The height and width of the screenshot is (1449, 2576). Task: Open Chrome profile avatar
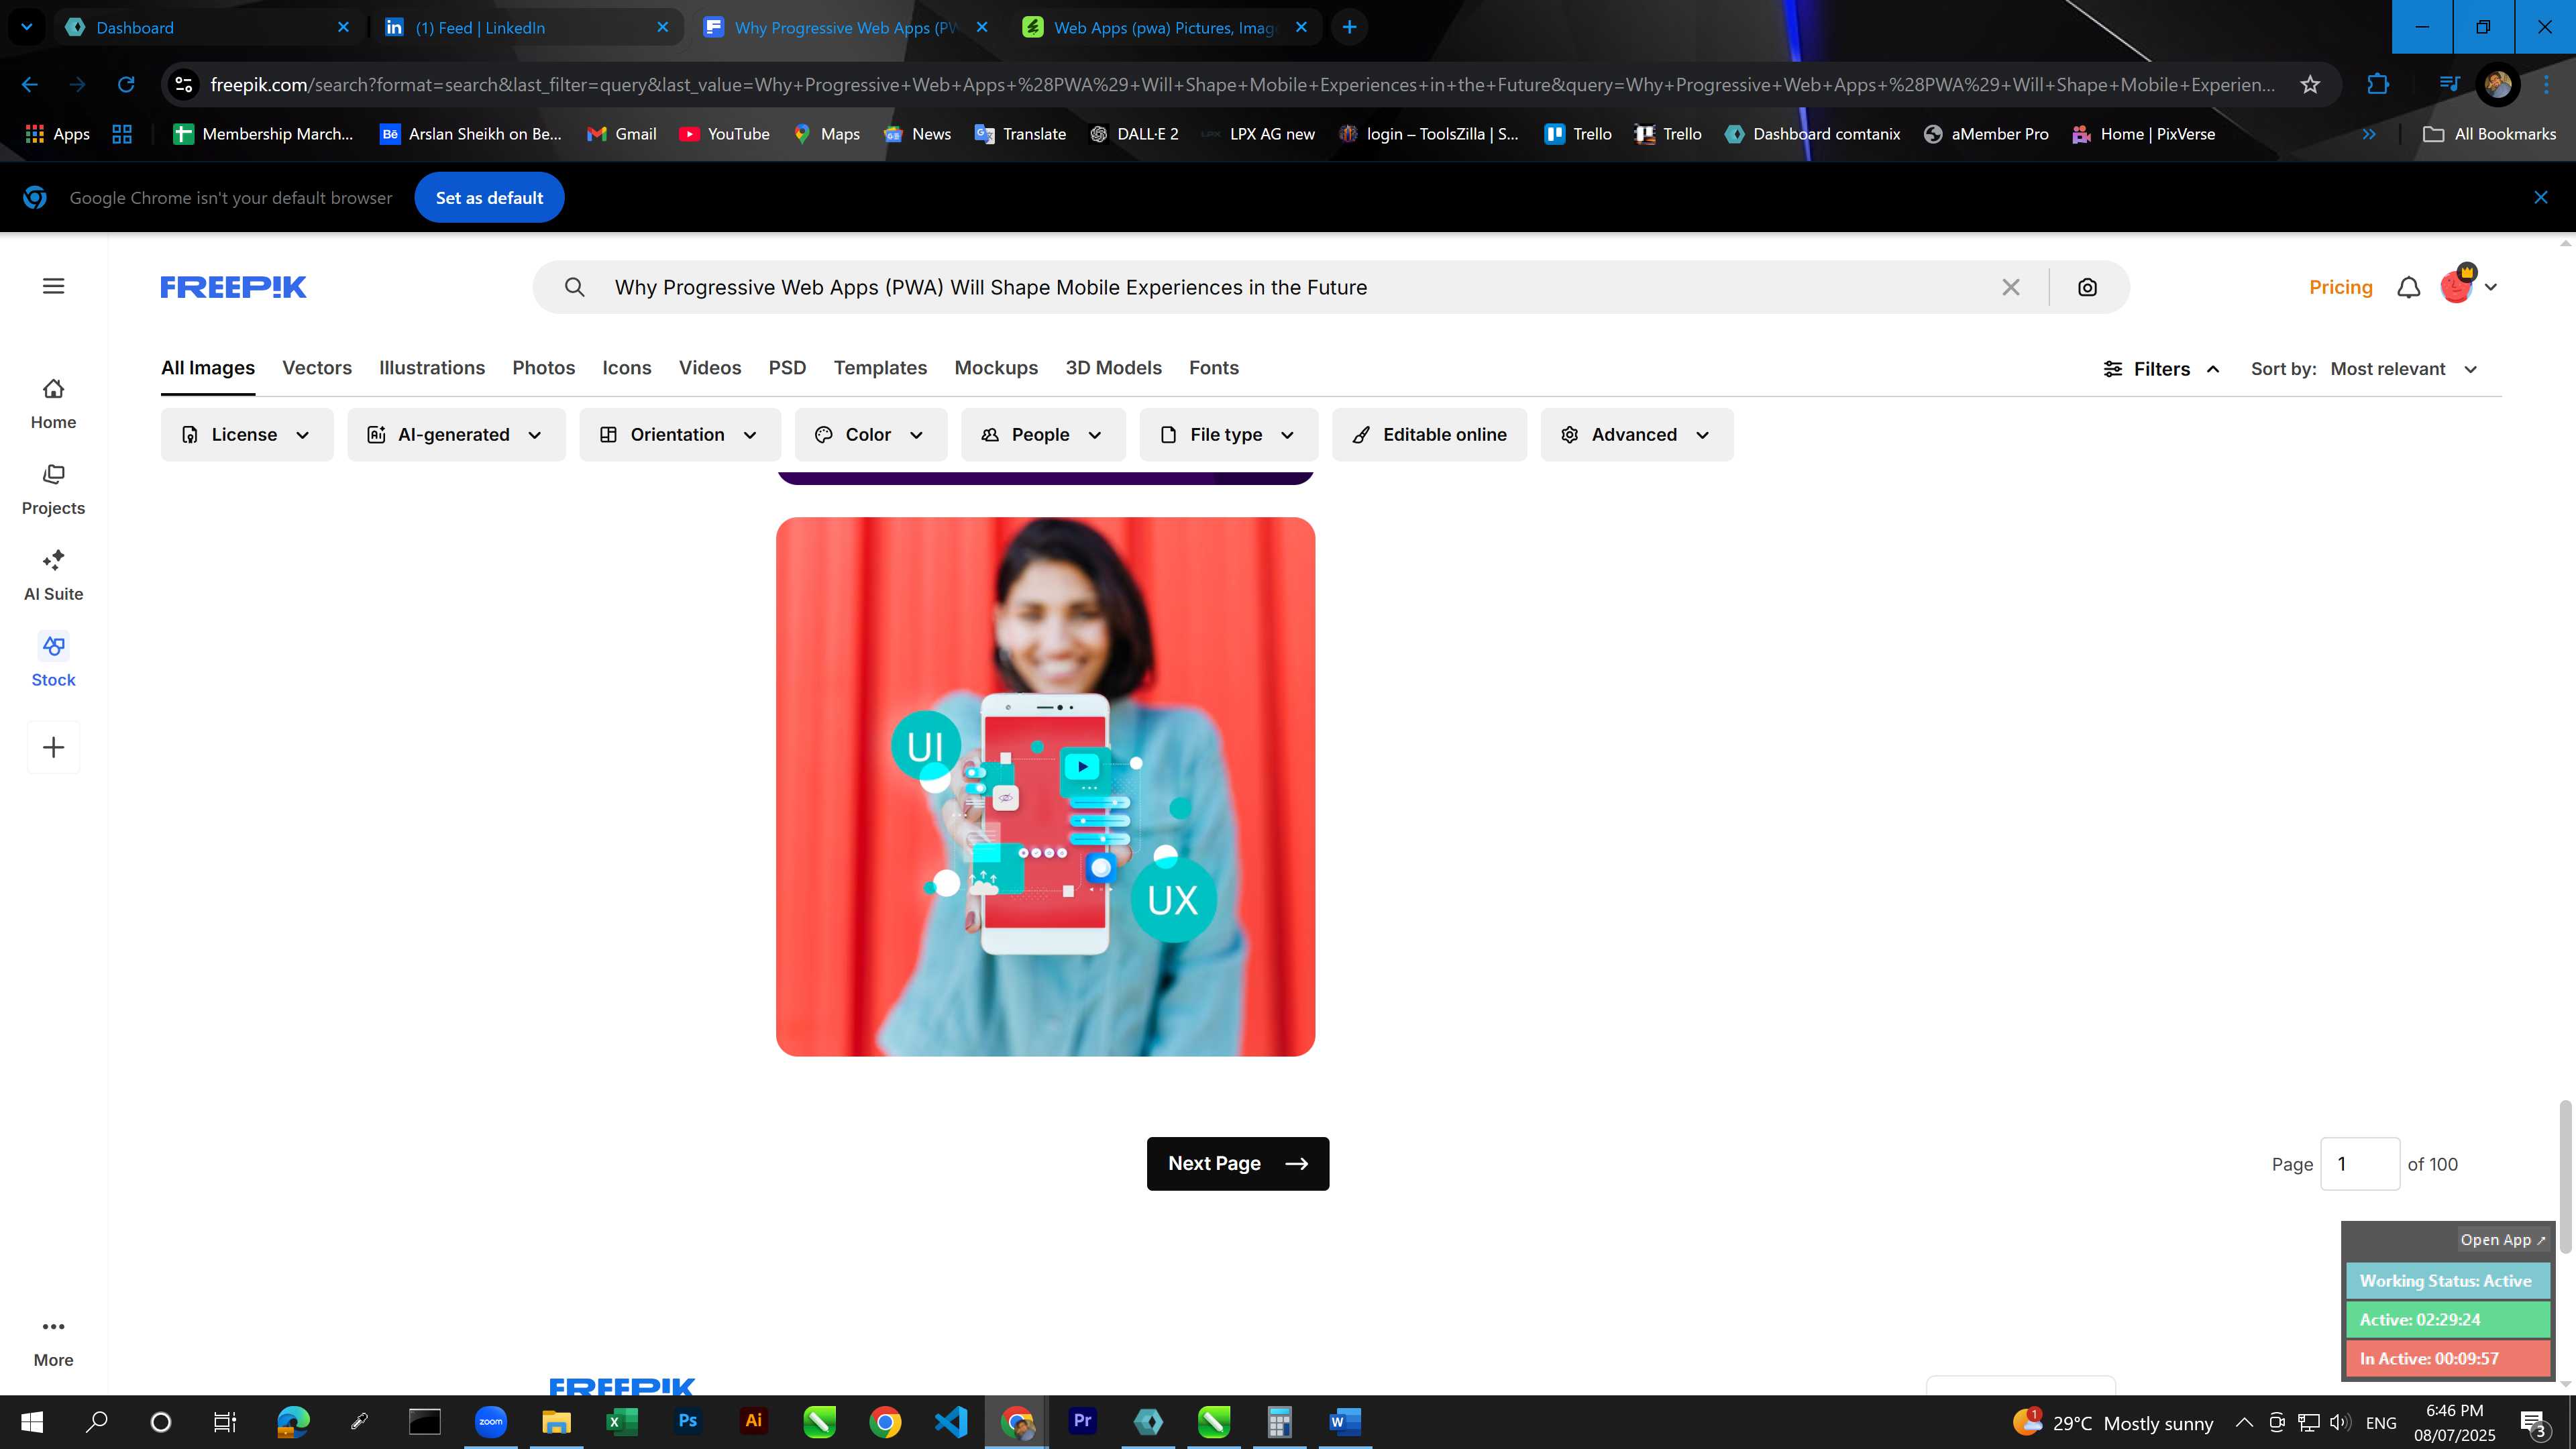tap(2498, 85)
